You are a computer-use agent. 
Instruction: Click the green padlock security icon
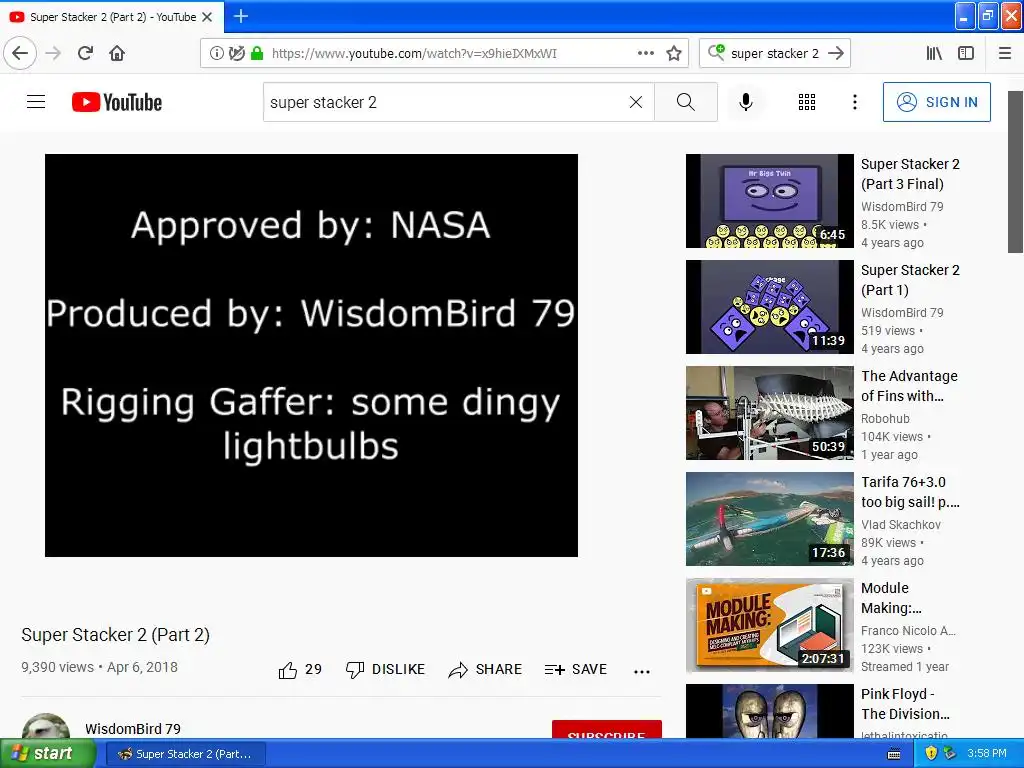pyautogui.click(x=257, y=53)
